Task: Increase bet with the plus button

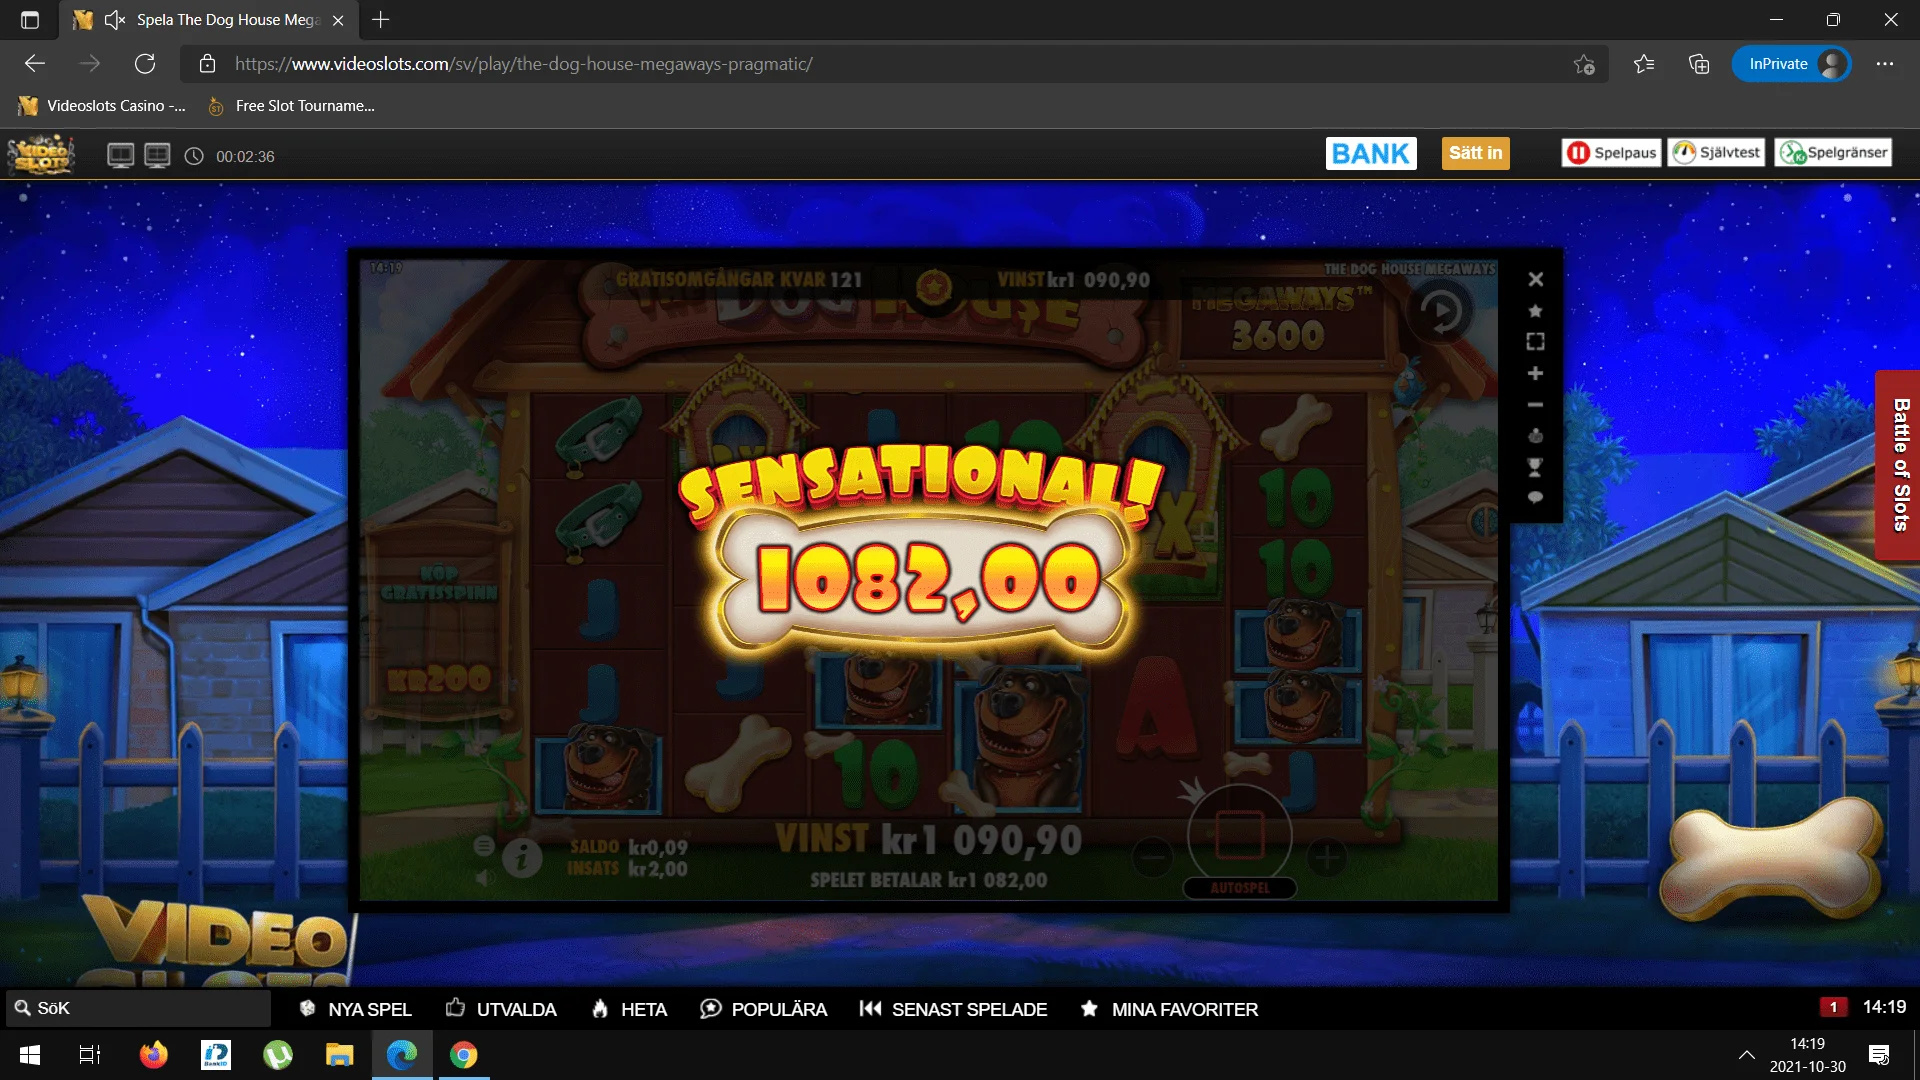Action: point(1327,857)
